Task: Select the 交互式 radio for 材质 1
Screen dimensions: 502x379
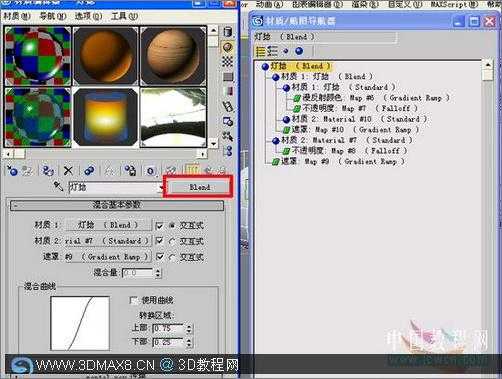Action: [172, 226]
